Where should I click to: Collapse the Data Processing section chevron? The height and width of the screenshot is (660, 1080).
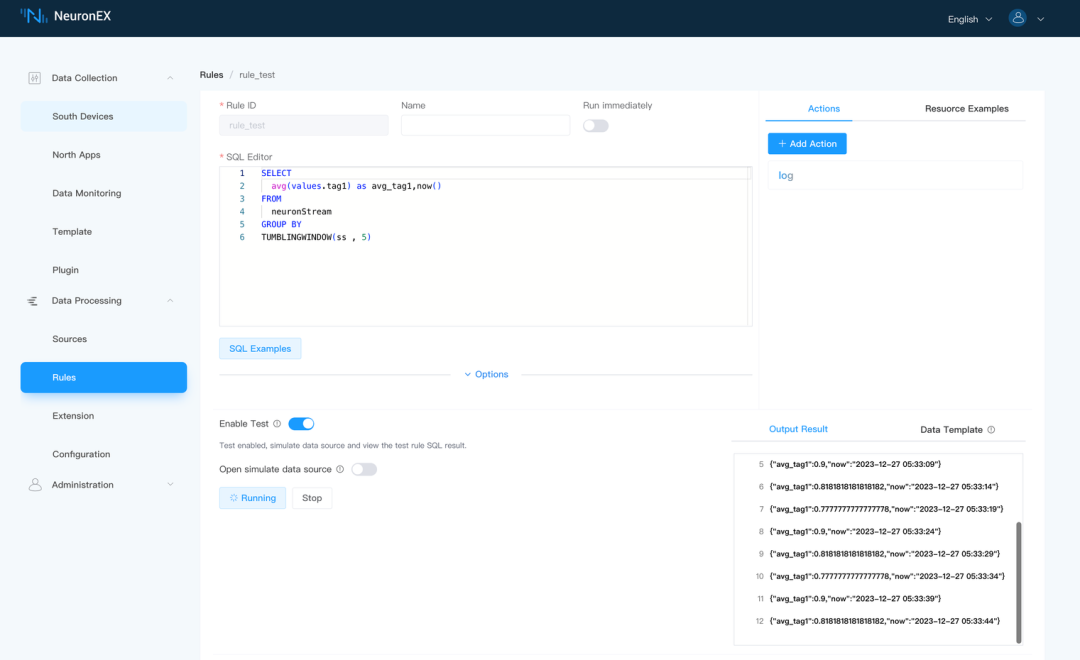(x=170, y=301)
